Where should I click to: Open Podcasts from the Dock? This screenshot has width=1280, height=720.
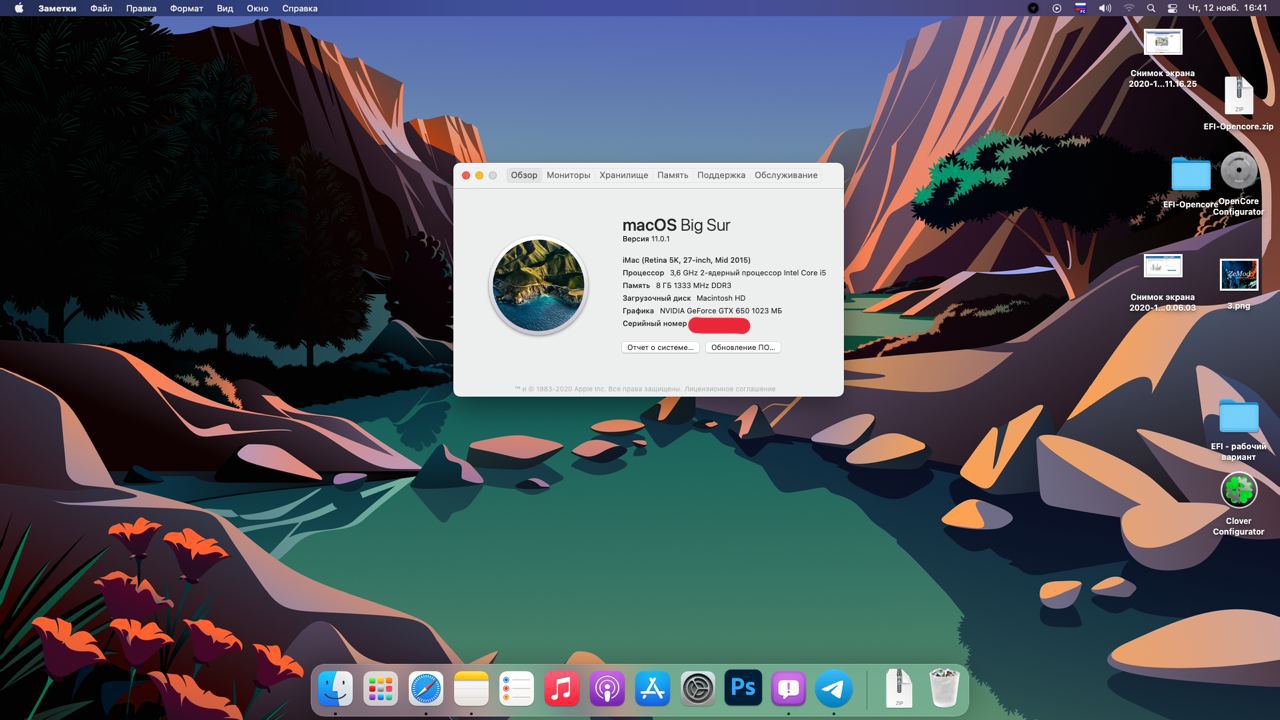(607, 688)
